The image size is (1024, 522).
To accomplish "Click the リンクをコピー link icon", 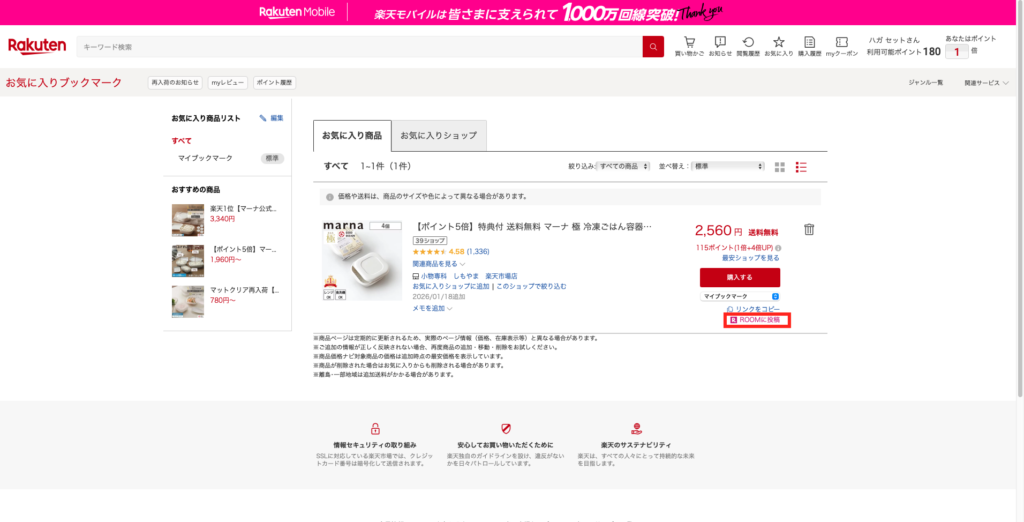I will 730,309.
